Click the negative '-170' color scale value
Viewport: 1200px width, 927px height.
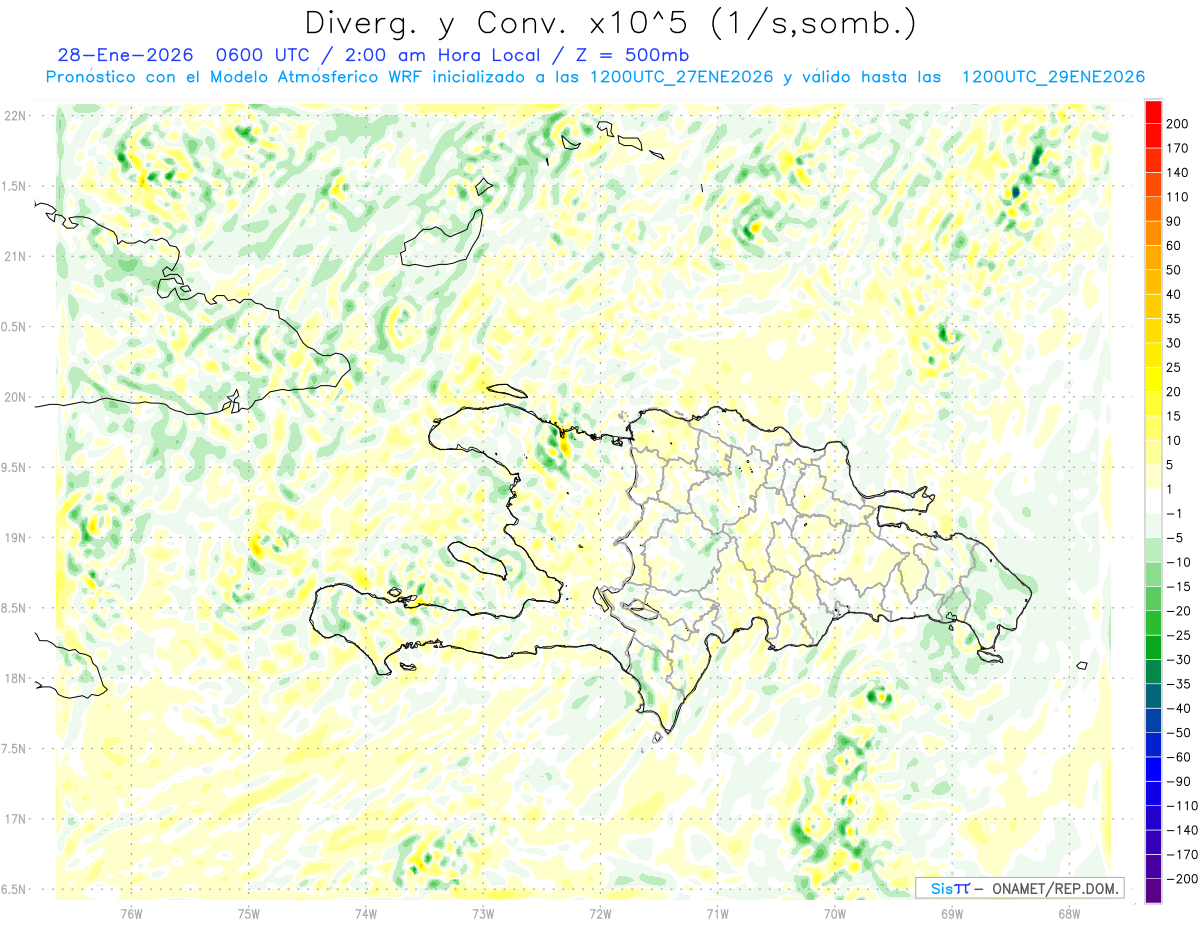(1182, 855)
